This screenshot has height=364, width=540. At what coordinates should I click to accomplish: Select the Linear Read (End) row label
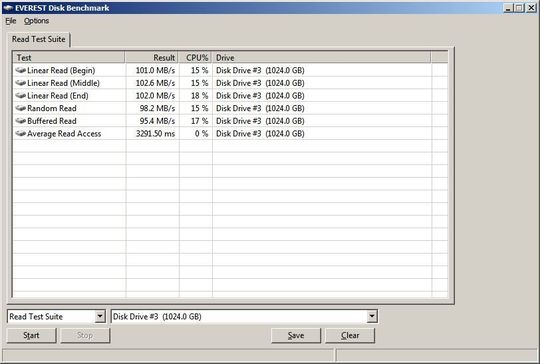click(58, 95)
